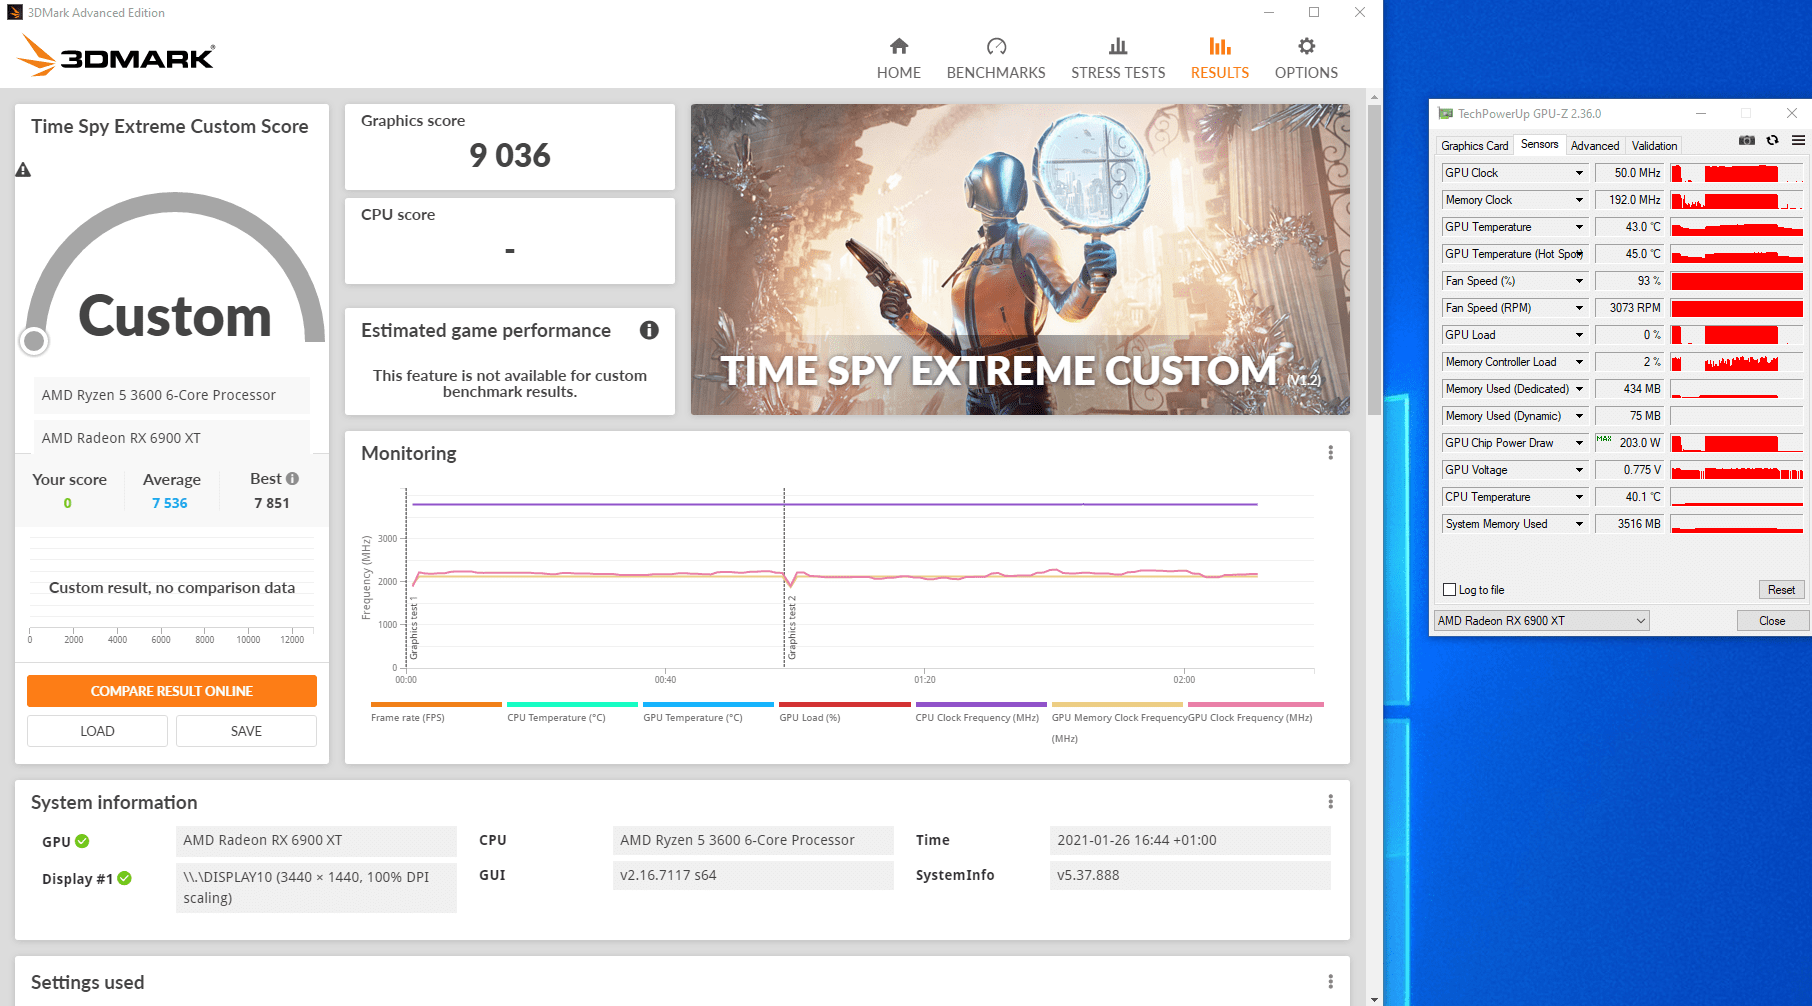The width and height of the screenshot is (1812, 1006).
Task: Toggle CPU Temperature legend in Monitoring
Action: click(x=572, y=712)
